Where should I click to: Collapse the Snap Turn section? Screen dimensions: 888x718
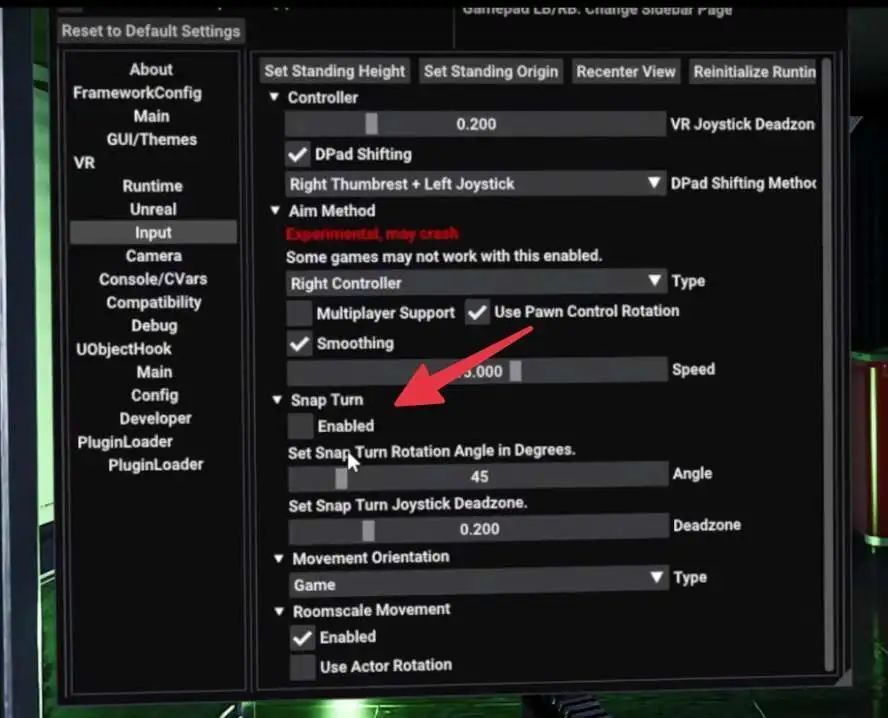click(x=276, y=399)
